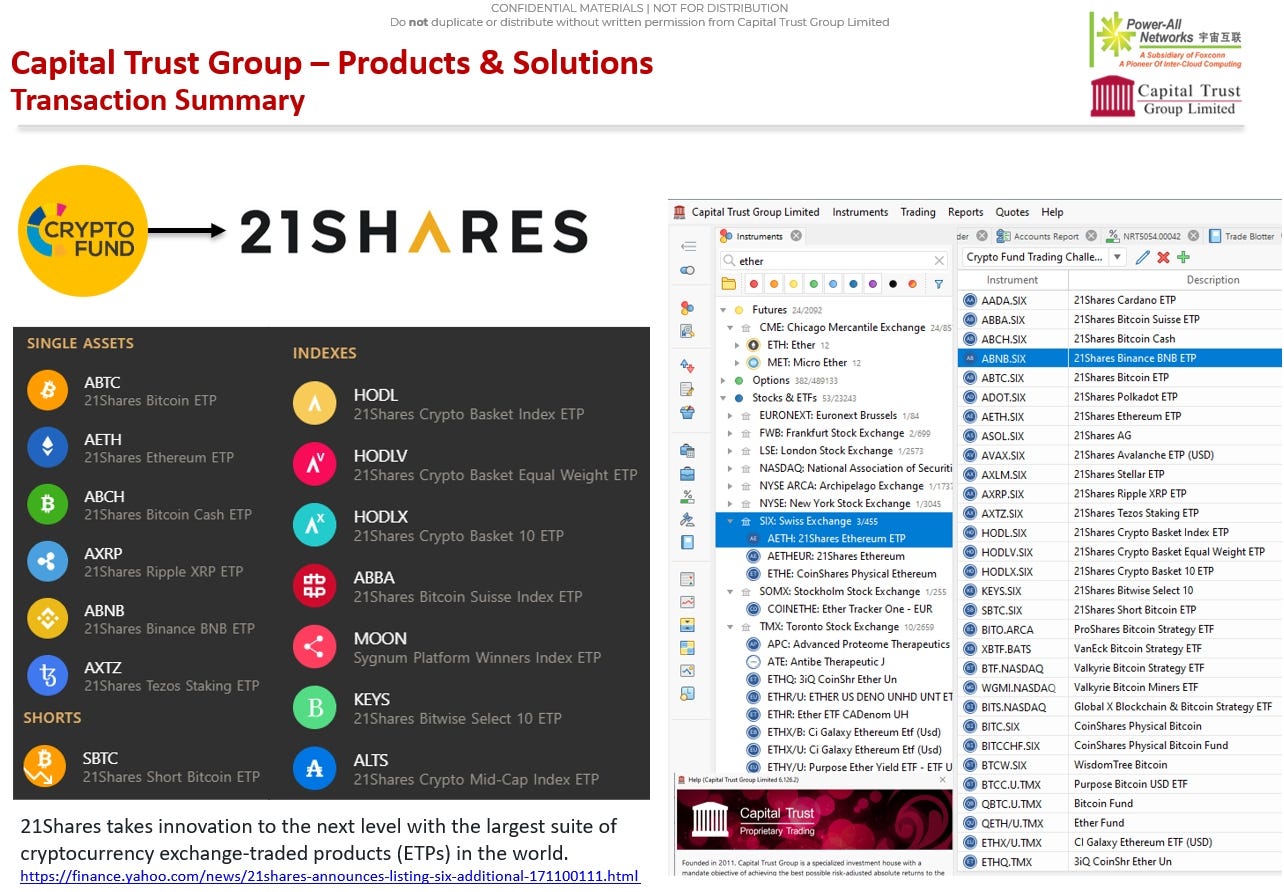The height and width of the screenshot is (892, 1284).
Task: Click the HODLV index icon on the slide
Action: pyautogui.click(x=314, y=463)
